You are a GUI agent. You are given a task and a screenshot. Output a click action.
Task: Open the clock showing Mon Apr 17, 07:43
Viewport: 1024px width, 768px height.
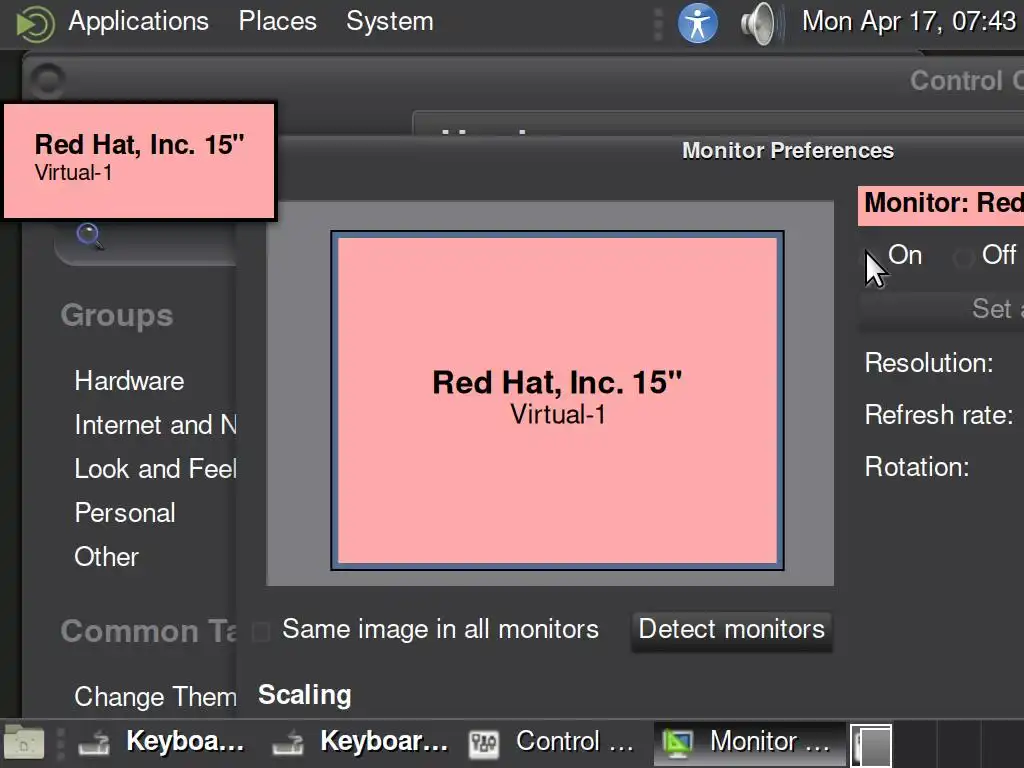click(908, 22)
